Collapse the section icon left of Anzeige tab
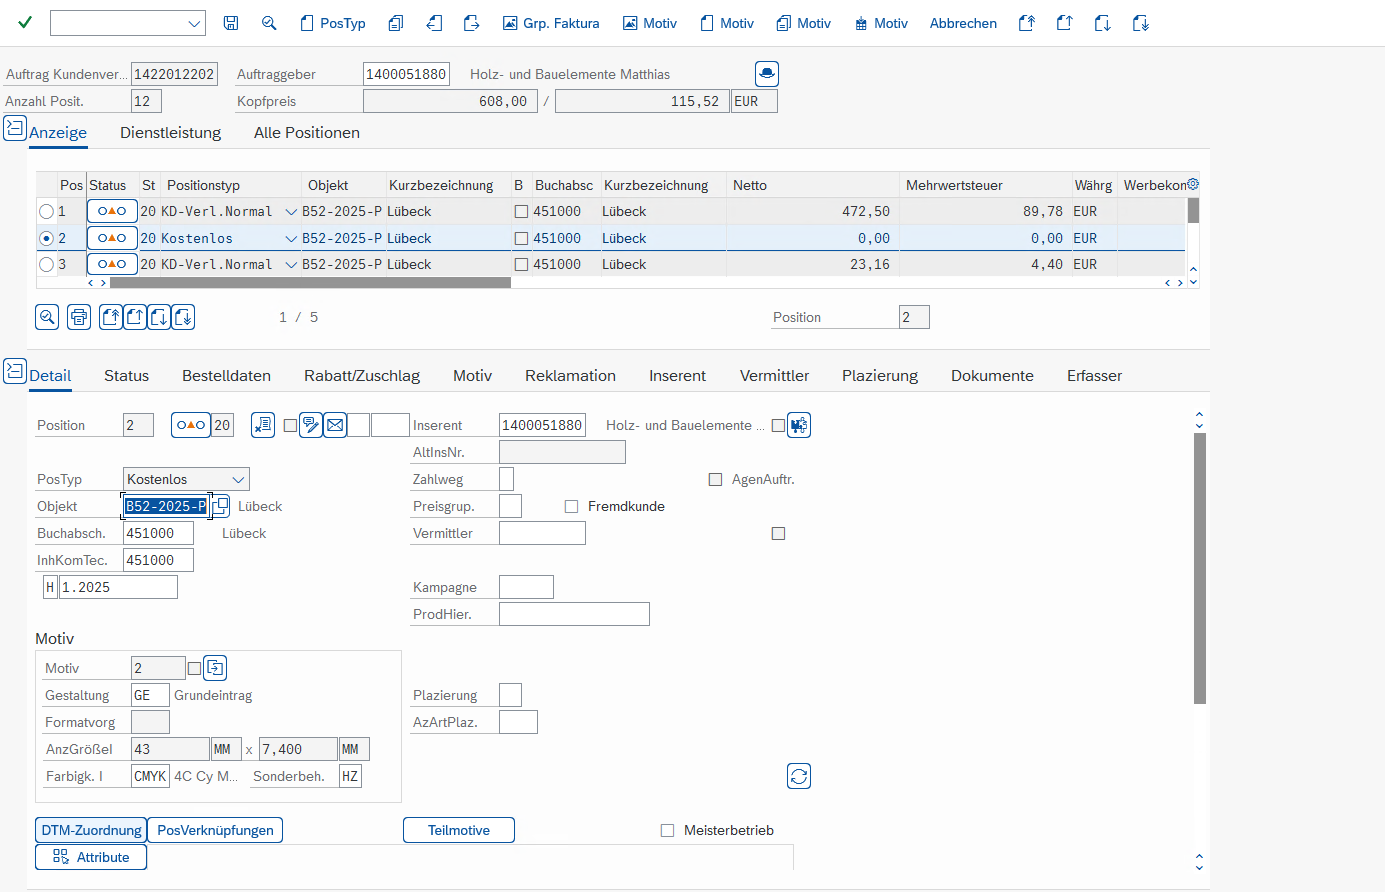The image size is (1385, 892). 15,128
